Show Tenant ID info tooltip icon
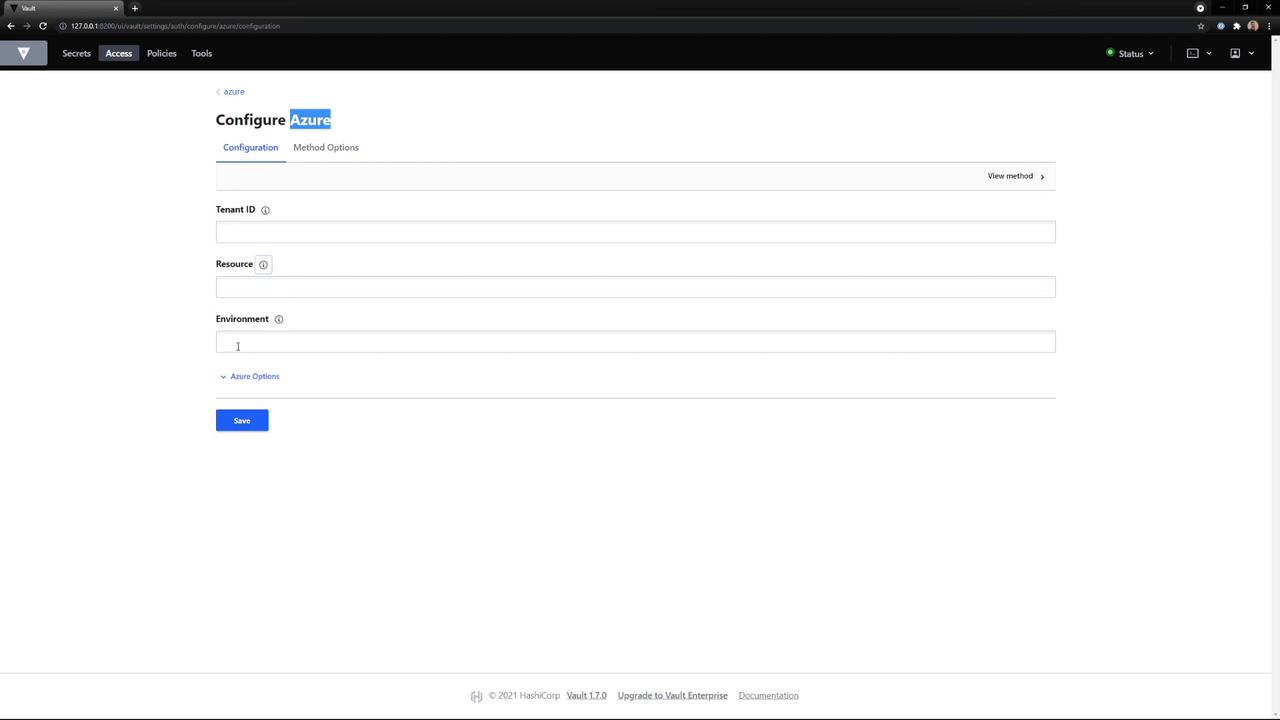The width and height of the screenshot is (1280, 720). click(265, 210)
